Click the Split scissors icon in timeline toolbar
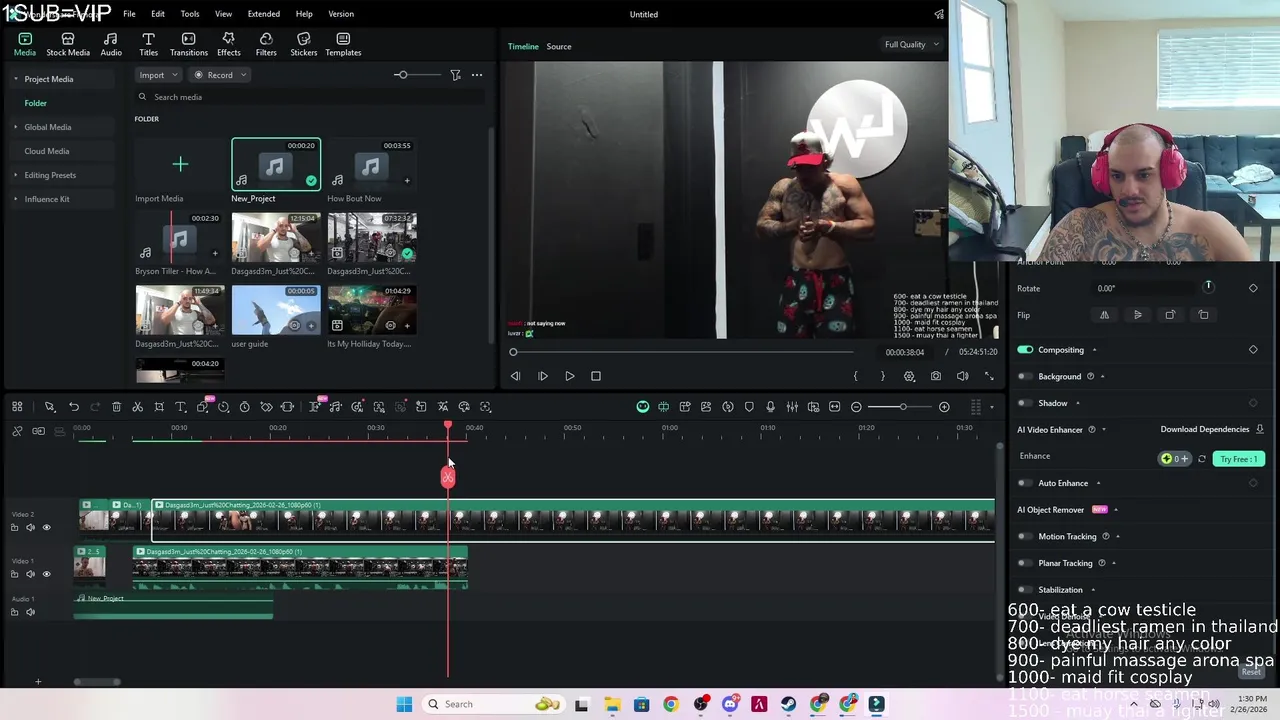The width and height of the screenshot is (1280, 720). [x=137, y=407]
